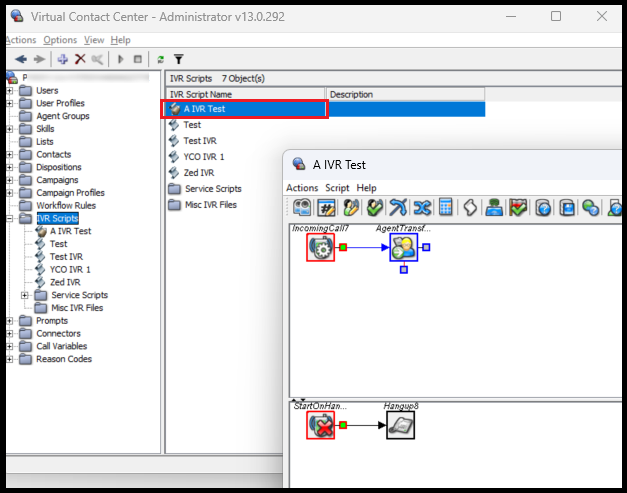Expand the User Profiles folder

(10, 104)
